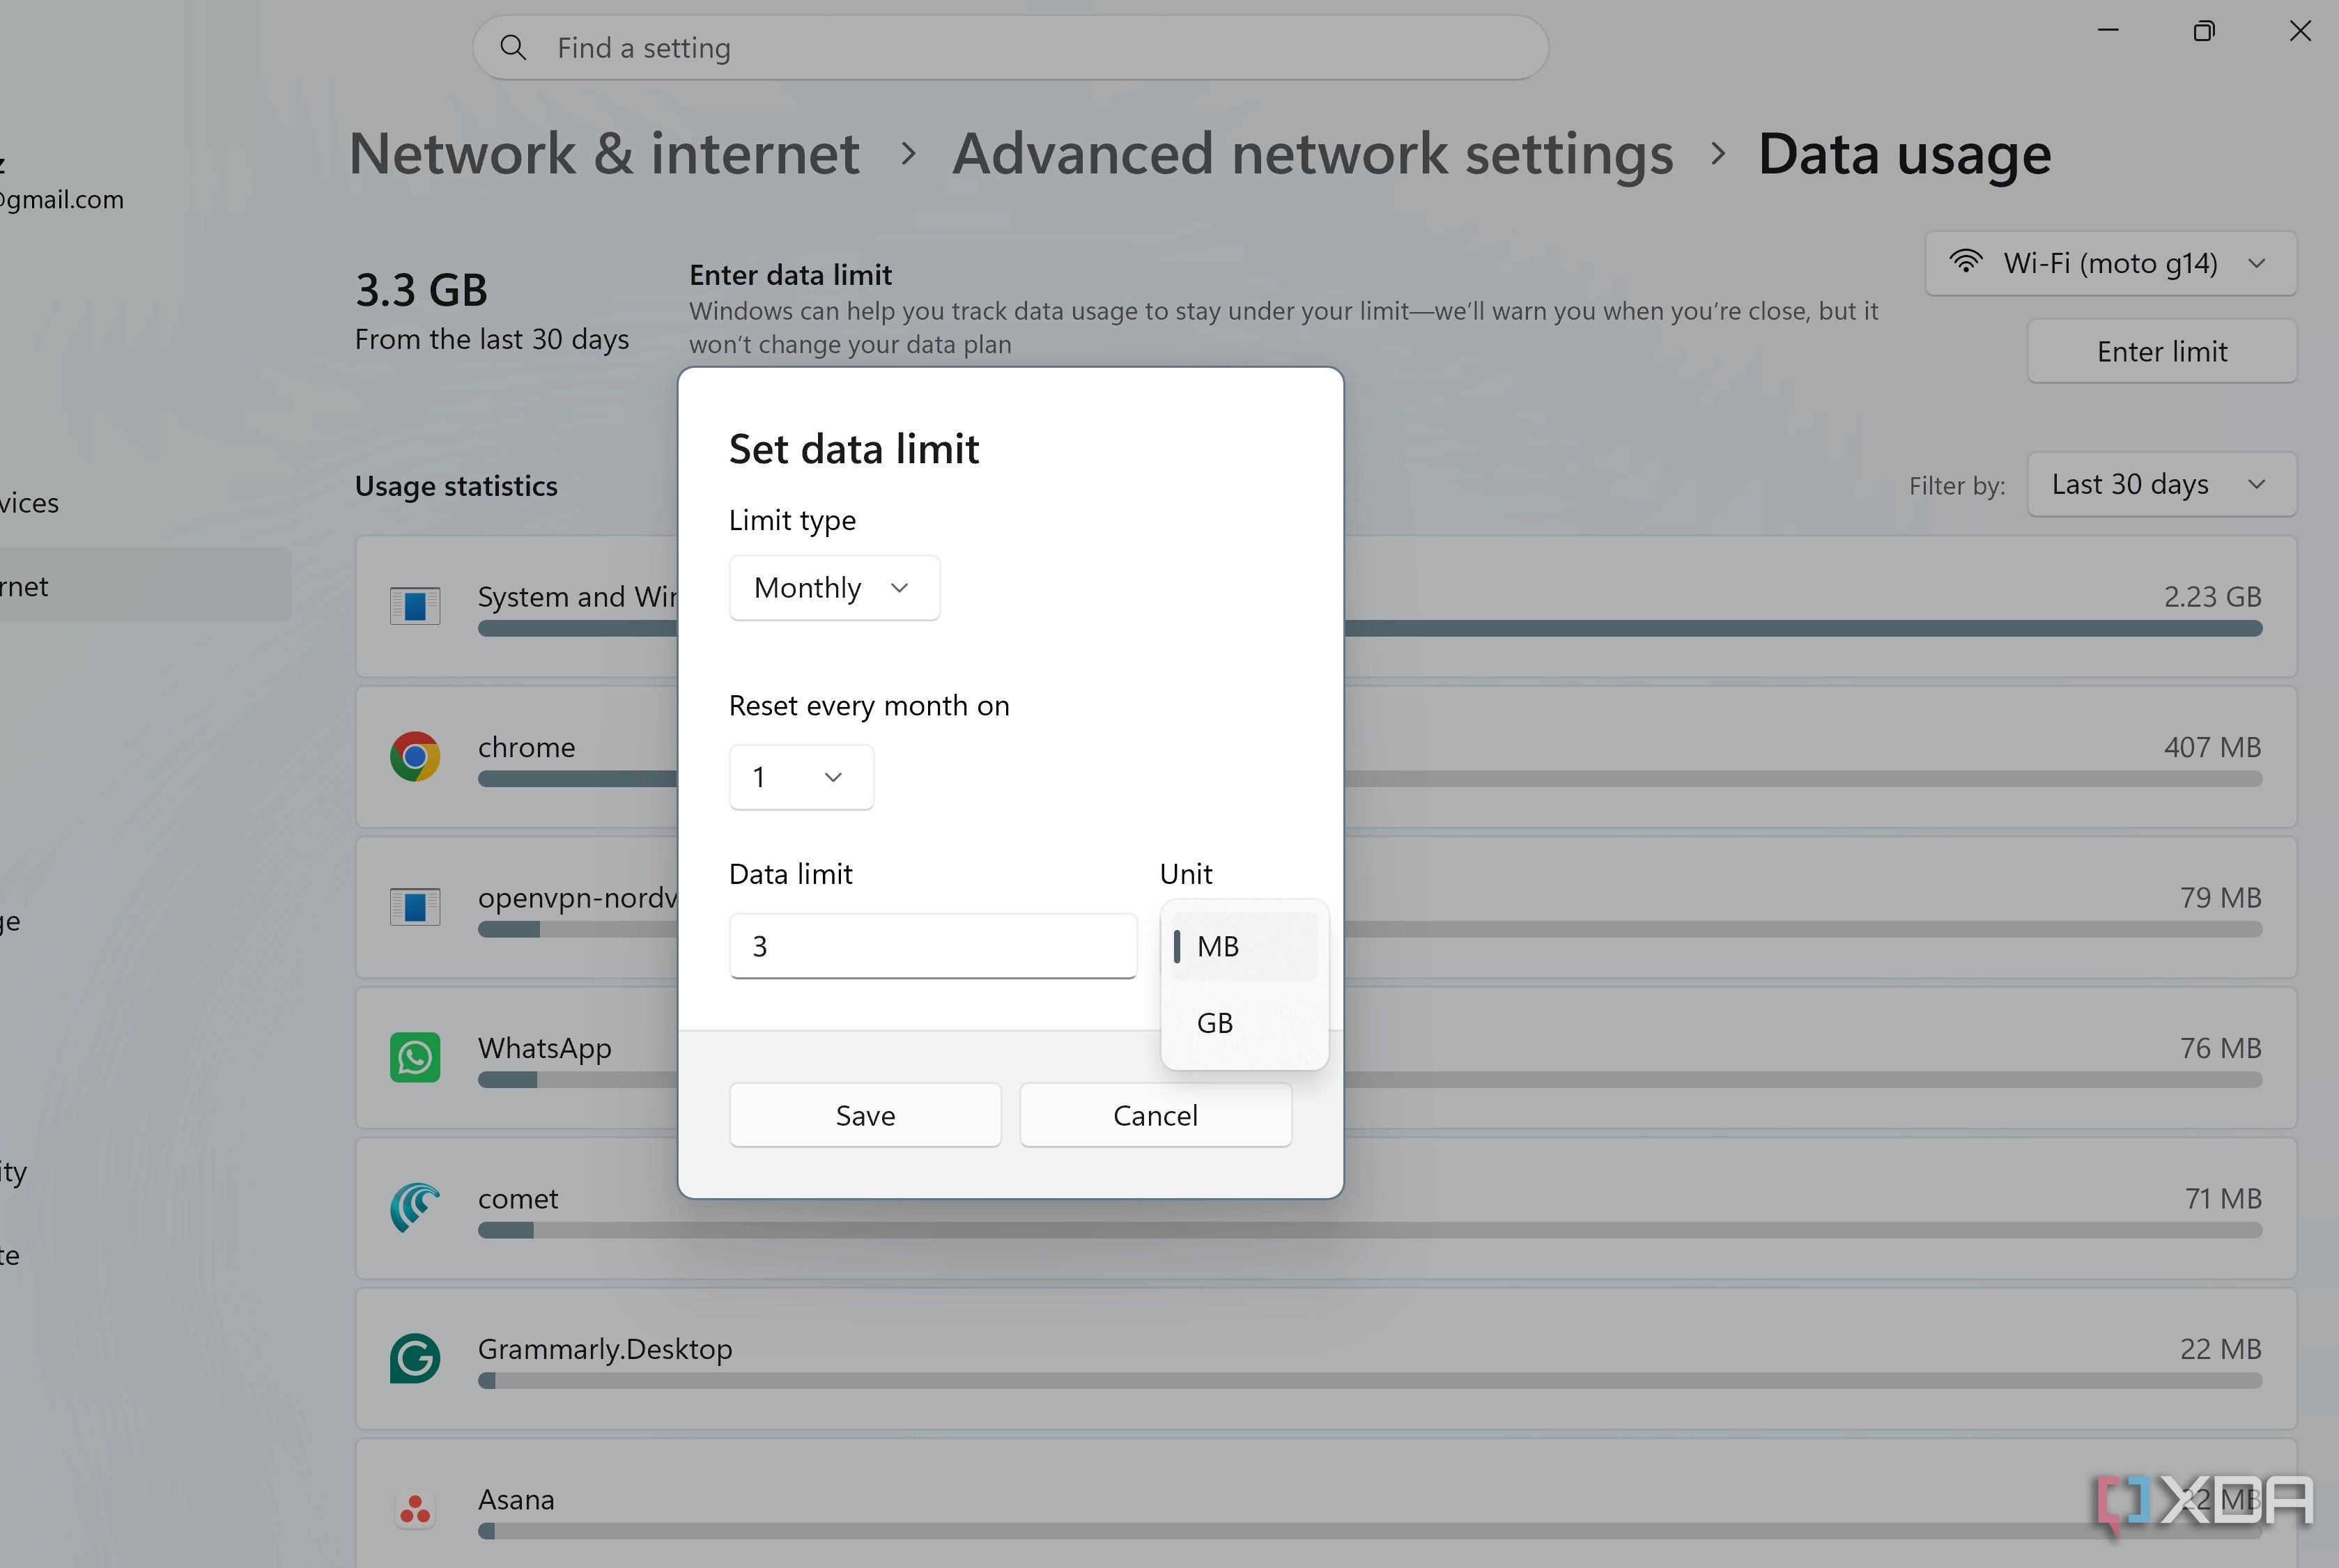Click the Wi-Fi signal icon in network selector
This screenshot has height=1568, width=2339.
(x=1965, y=262)
